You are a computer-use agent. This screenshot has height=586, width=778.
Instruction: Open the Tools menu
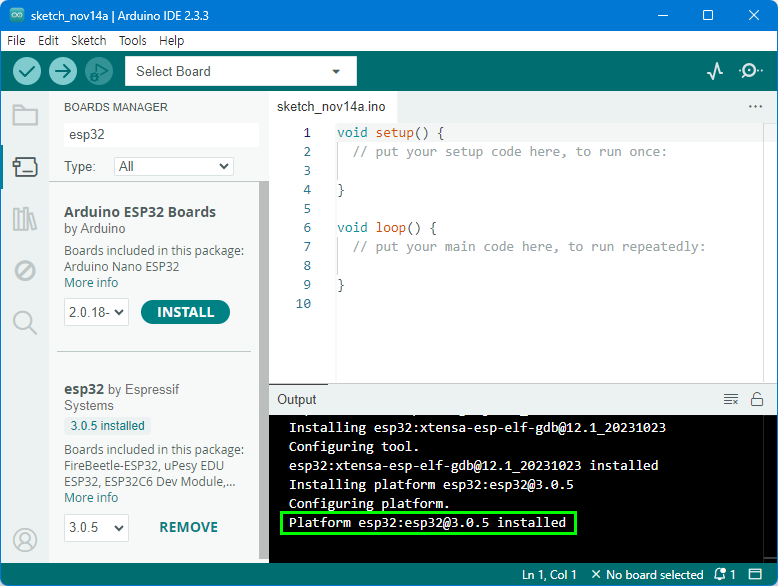(132, 41)
